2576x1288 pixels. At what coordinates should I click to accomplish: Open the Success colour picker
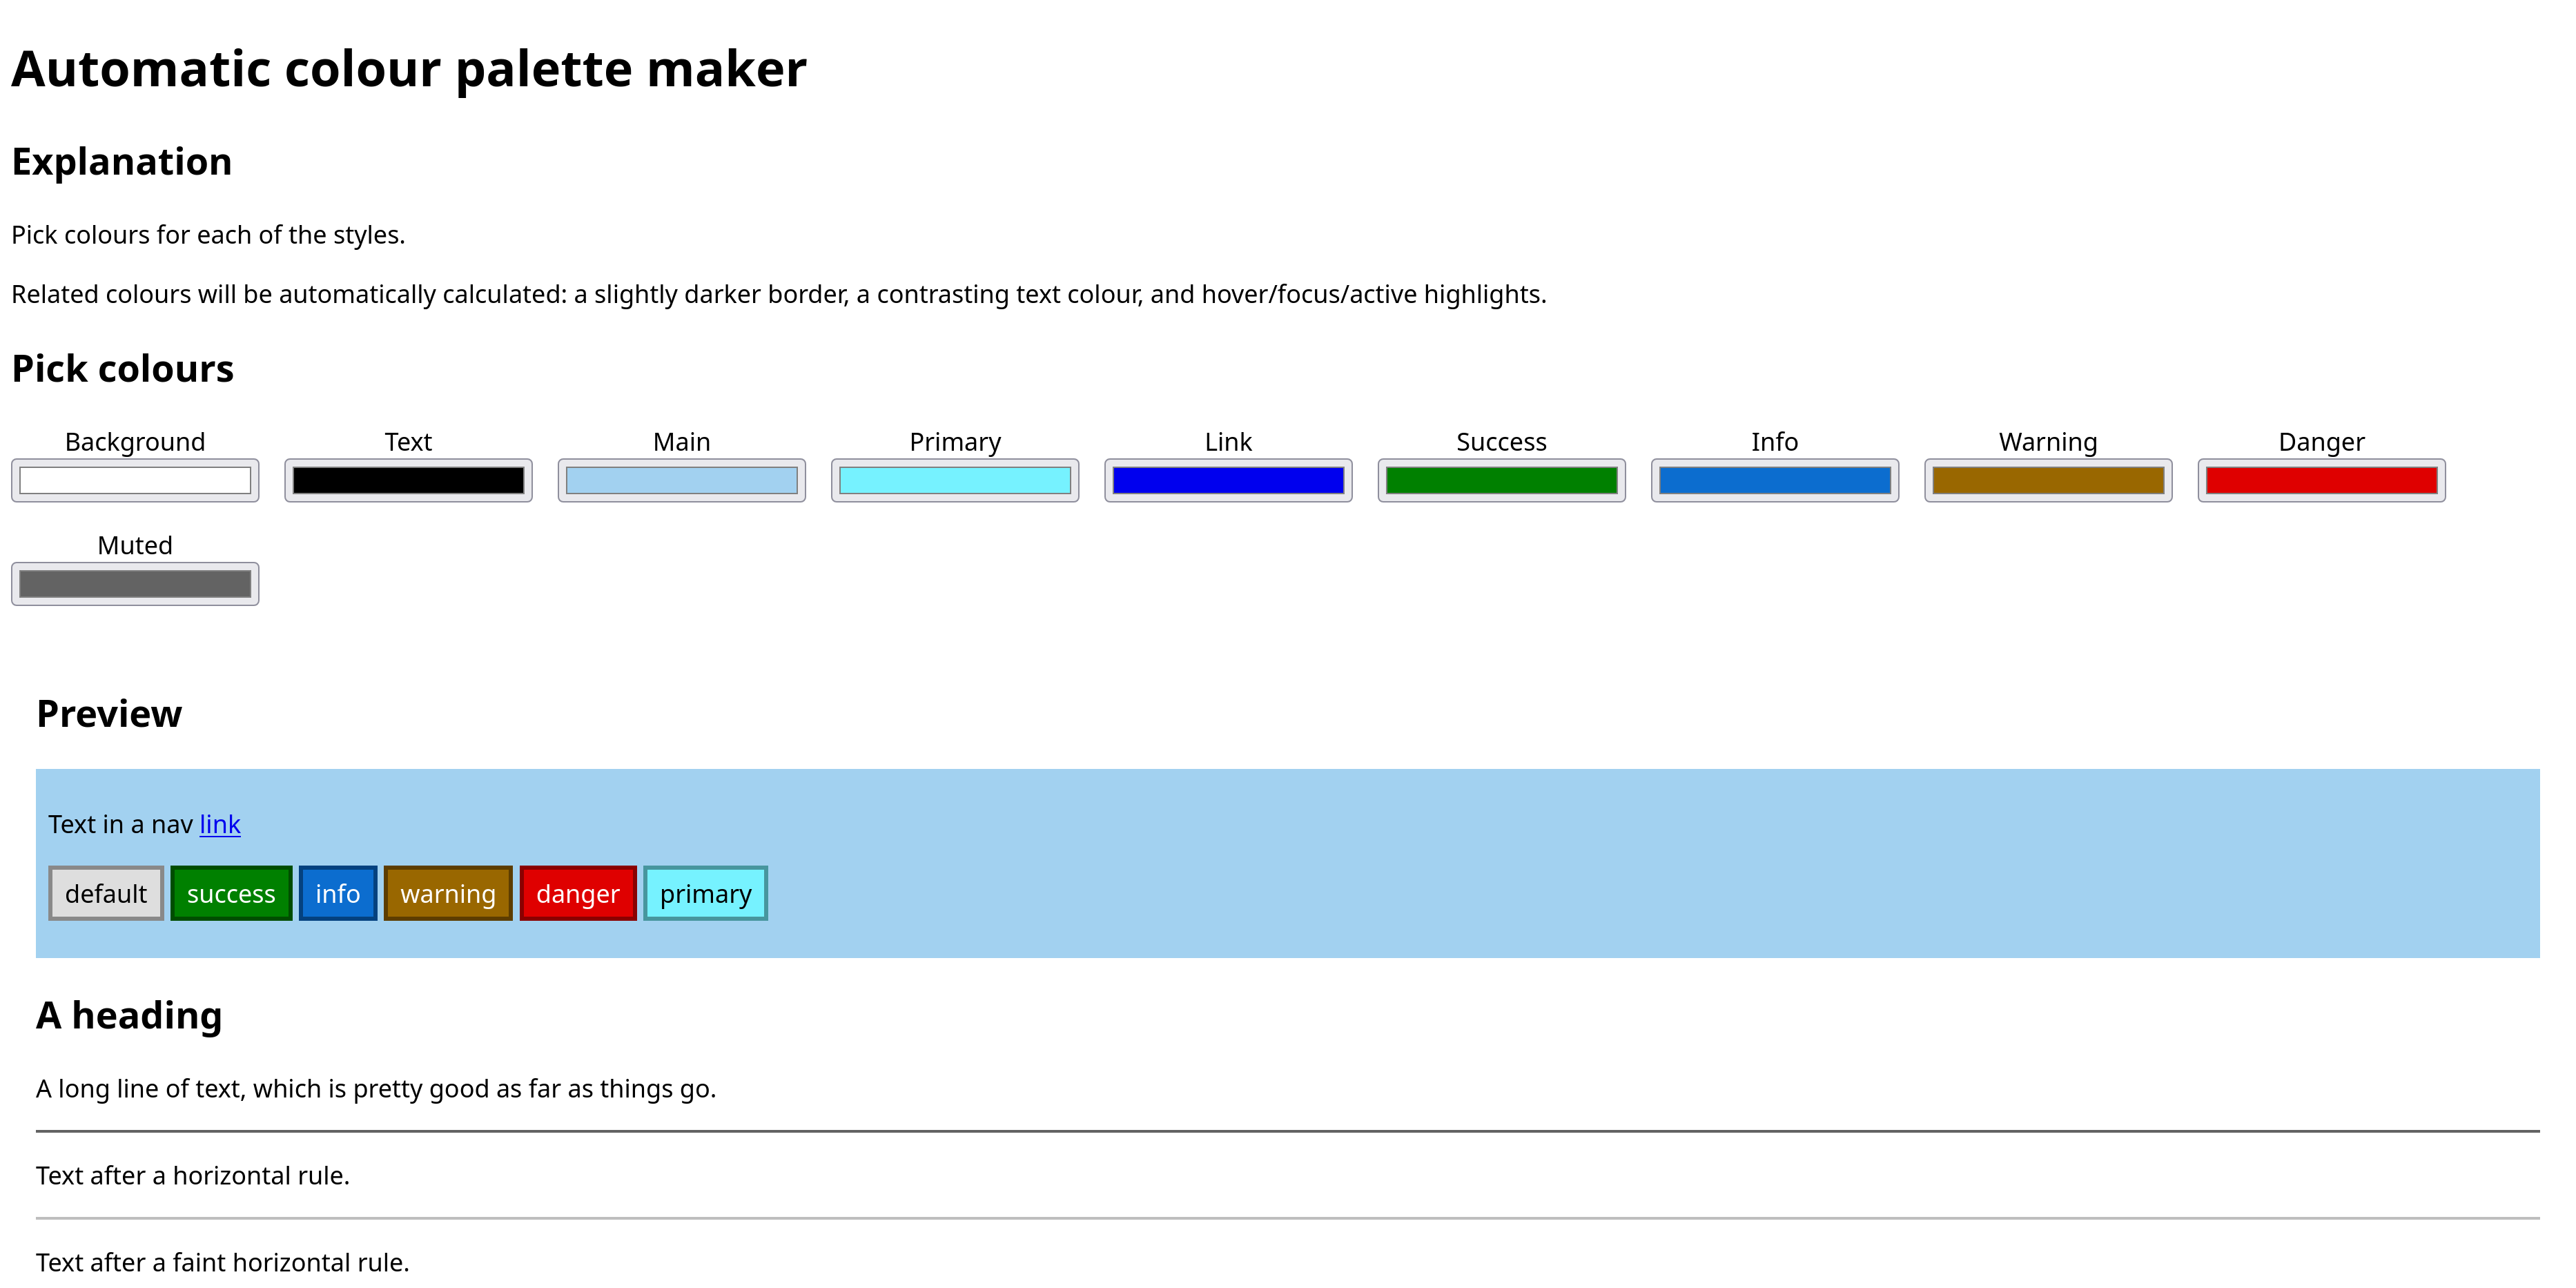pyautogui.click(x=1501, y=480)
